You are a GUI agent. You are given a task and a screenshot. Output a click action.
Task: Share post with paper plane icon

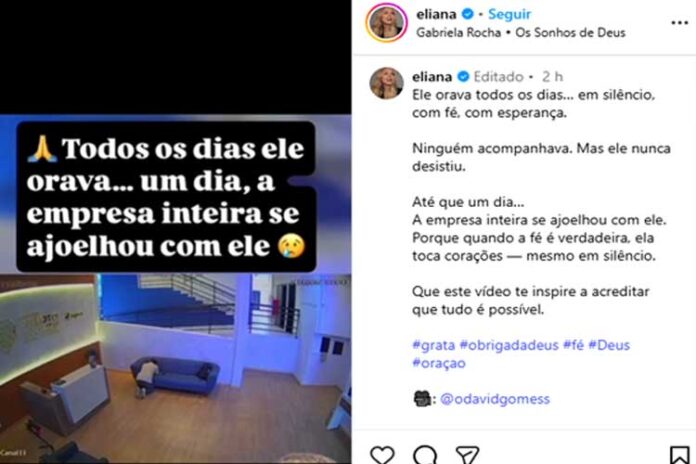(x=467, y=455)
